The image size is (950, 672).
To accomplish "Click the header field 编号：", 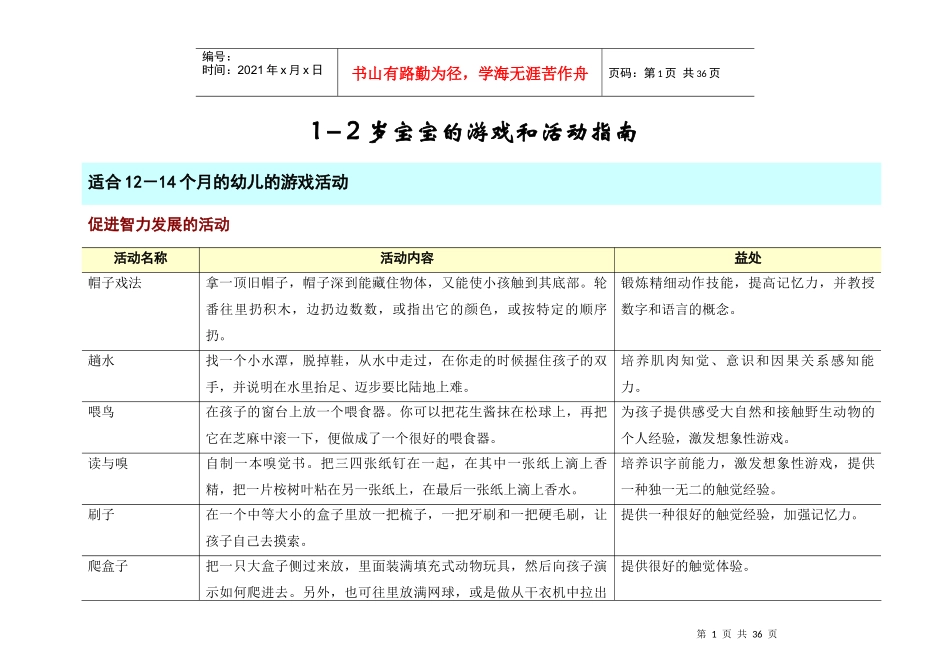I will tap(217, 56).
